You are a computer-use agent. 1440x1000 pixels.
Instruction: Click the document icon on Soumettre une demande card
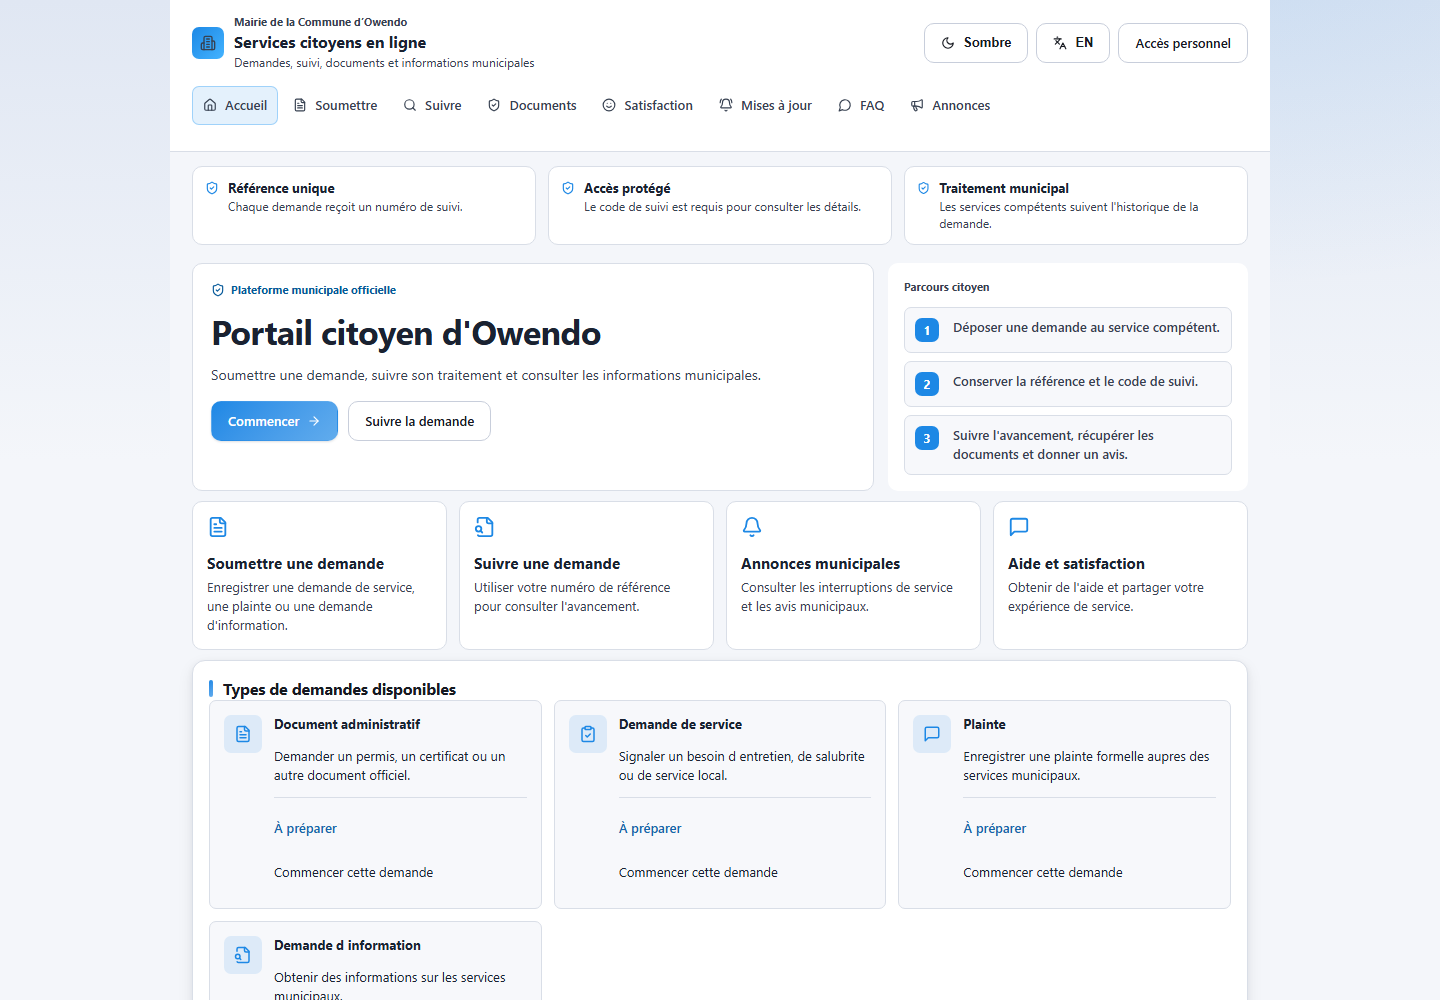click(x=218, y=527)
